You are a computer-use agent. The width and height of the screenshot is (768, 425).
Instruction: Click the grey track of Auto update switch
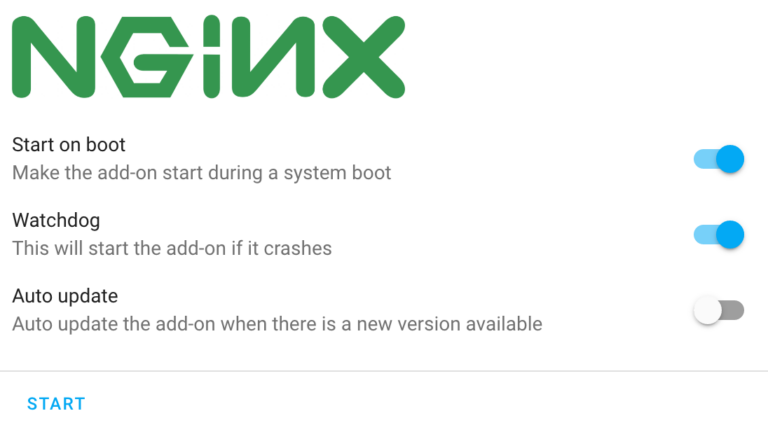pos(733,310)
